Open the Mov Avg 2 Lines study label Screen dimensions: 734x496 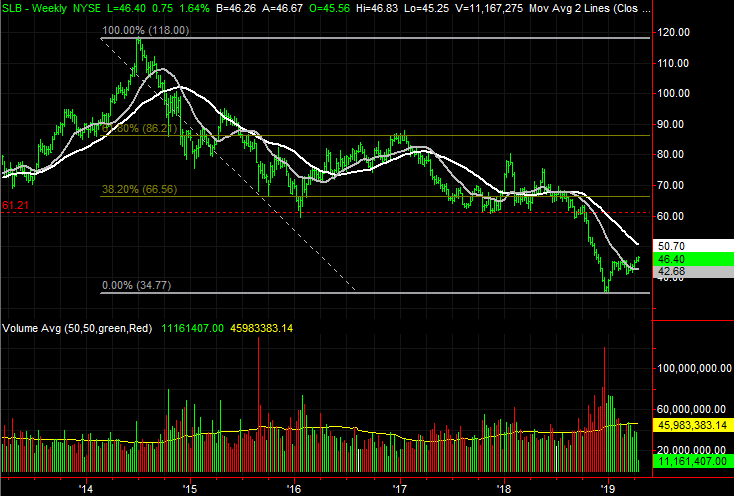pyautogui.click(x=590, y=8)
